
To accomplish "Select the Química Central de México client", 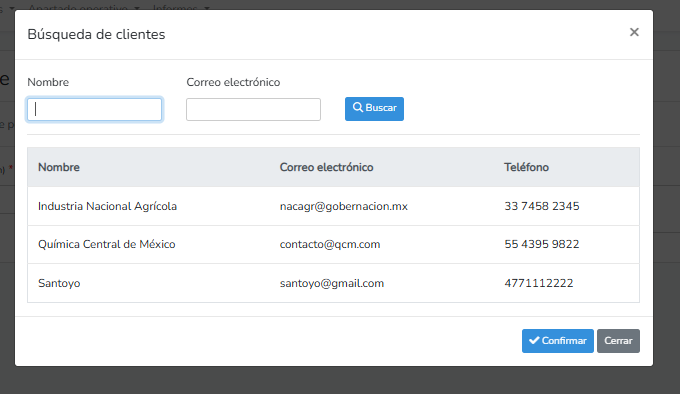I will [x=107, y=244].
